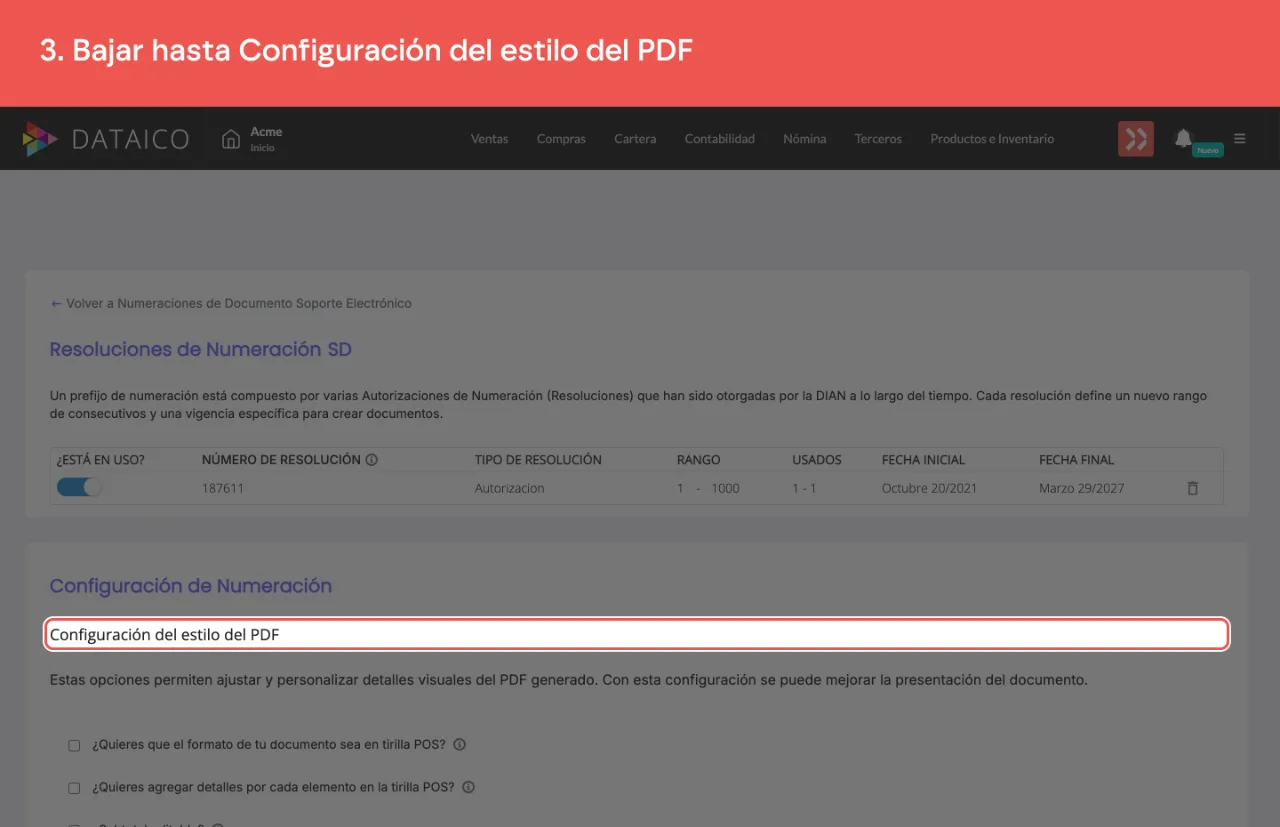Image resolution: width=1280 pixels, height=827 pixels.
Task: Open the Ventas menu
Action: point(490,139)
